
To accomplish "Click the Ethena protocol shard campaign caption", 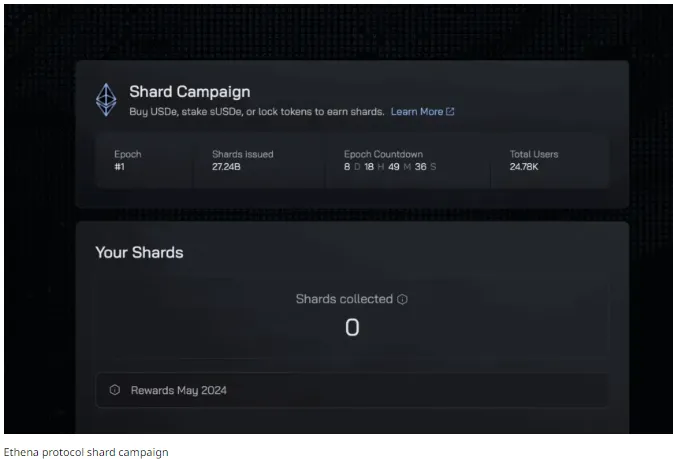I will (86, 452).
